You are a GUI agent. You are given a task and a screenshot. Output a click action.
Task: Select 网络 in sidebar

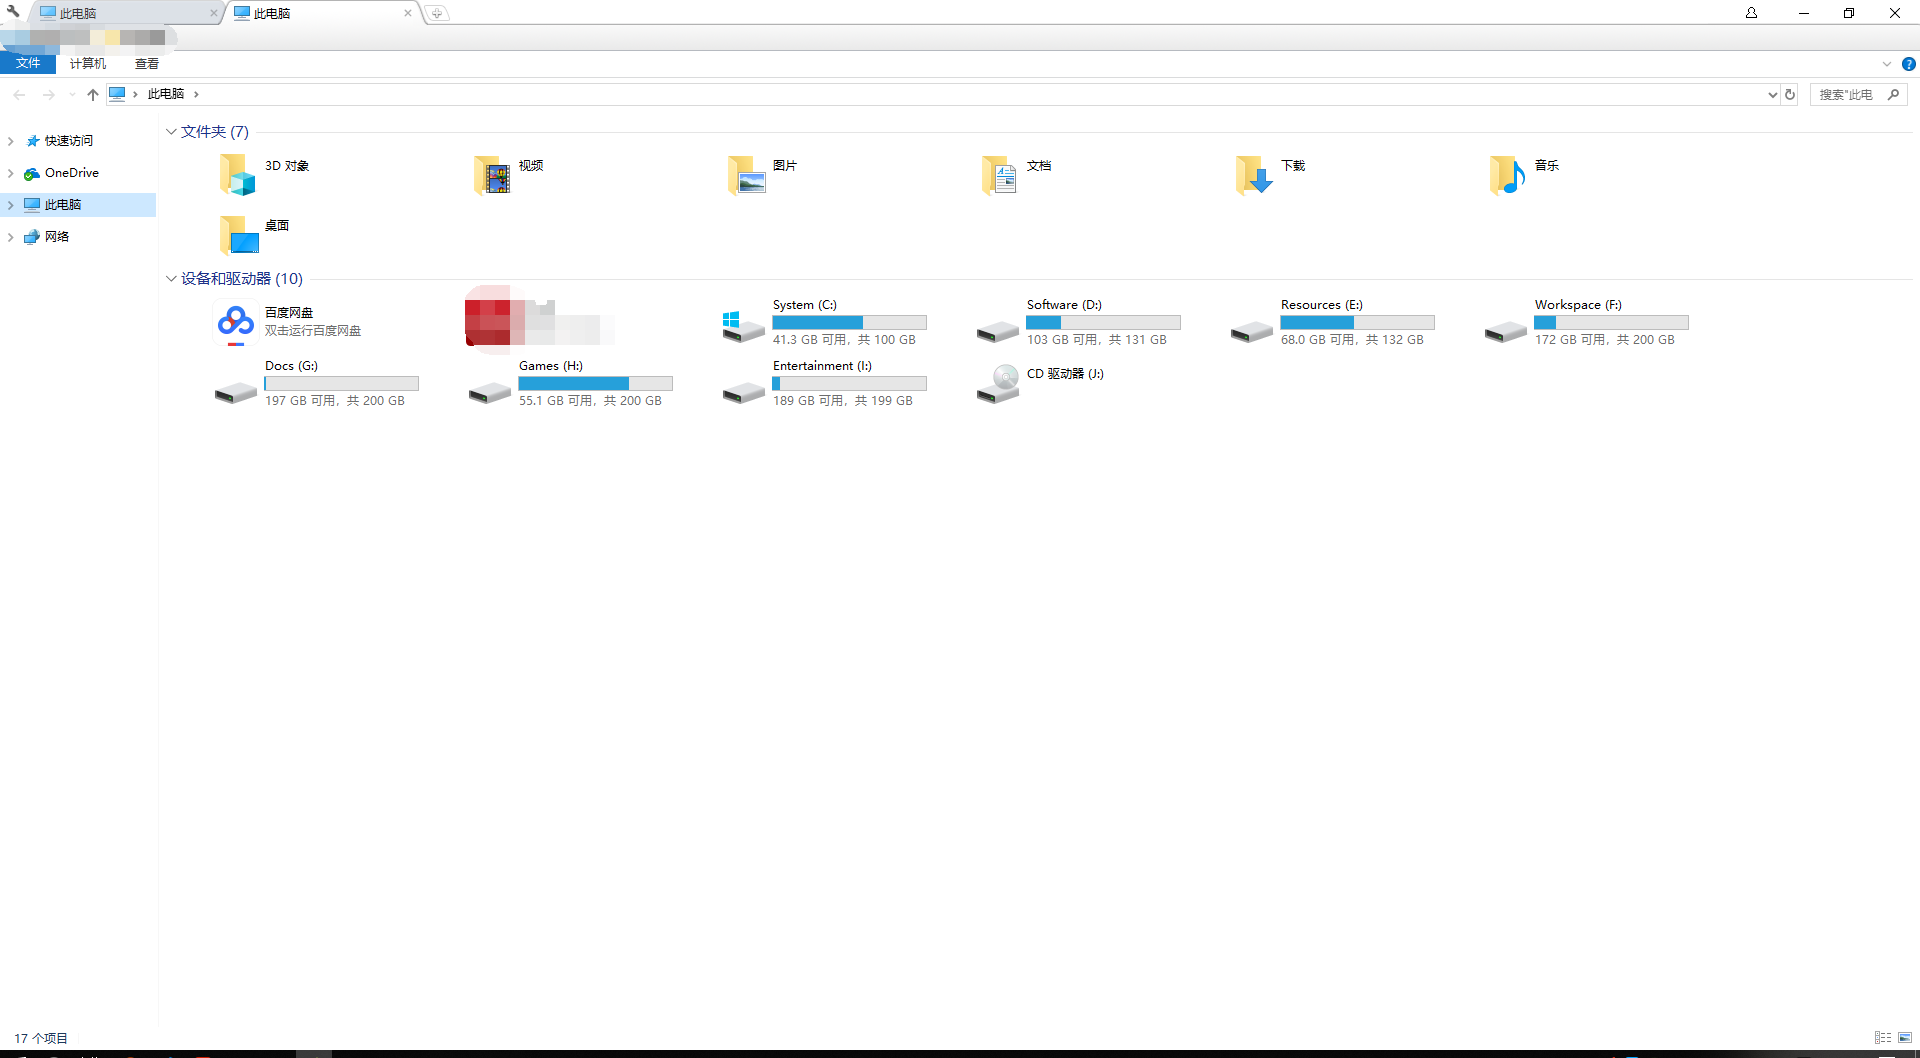pyautogui.click(x=57, y=237)
